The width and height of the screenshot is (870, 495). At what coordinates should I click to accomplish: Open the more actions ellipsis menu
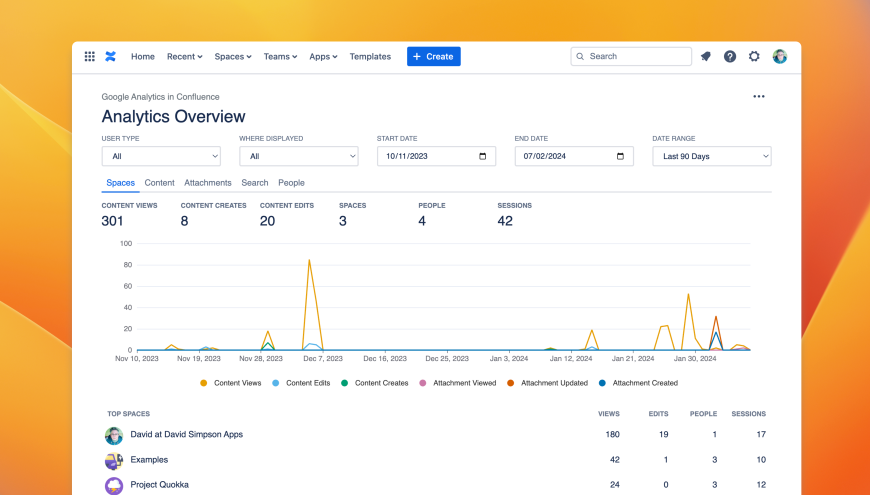pyautogui.click(x=759, y=97)
